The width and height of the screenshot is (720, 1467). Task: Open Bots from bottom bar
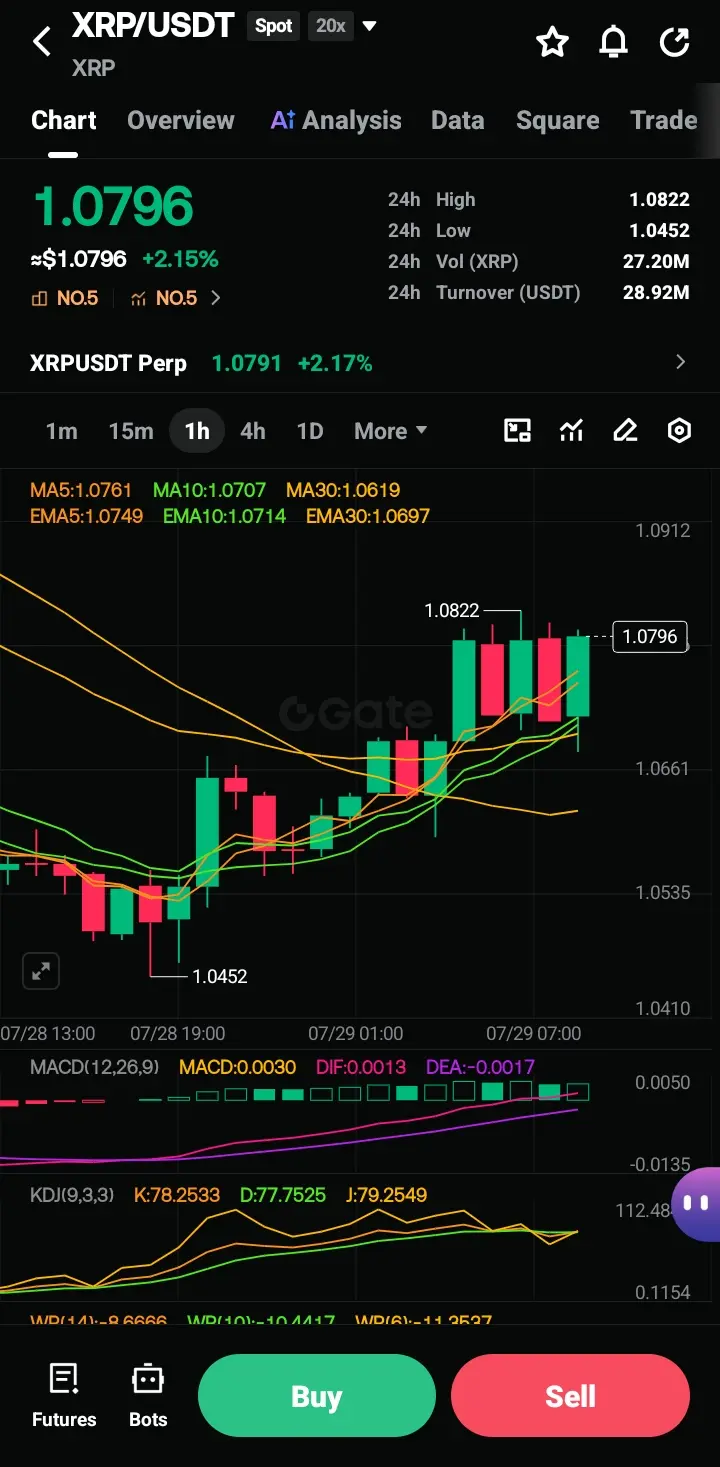[148, 1395]
